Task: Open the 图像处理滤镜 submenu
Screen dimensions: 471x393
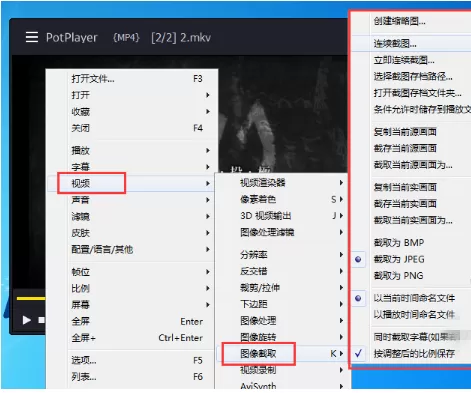Action: [282, 232]
